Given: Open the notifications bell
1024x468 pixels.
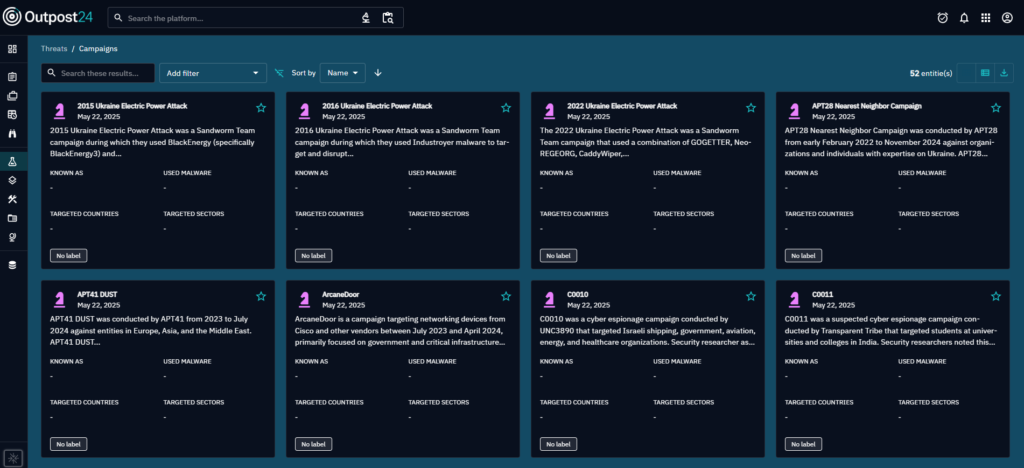Looking at the screenshot, I should pos(964,18).
